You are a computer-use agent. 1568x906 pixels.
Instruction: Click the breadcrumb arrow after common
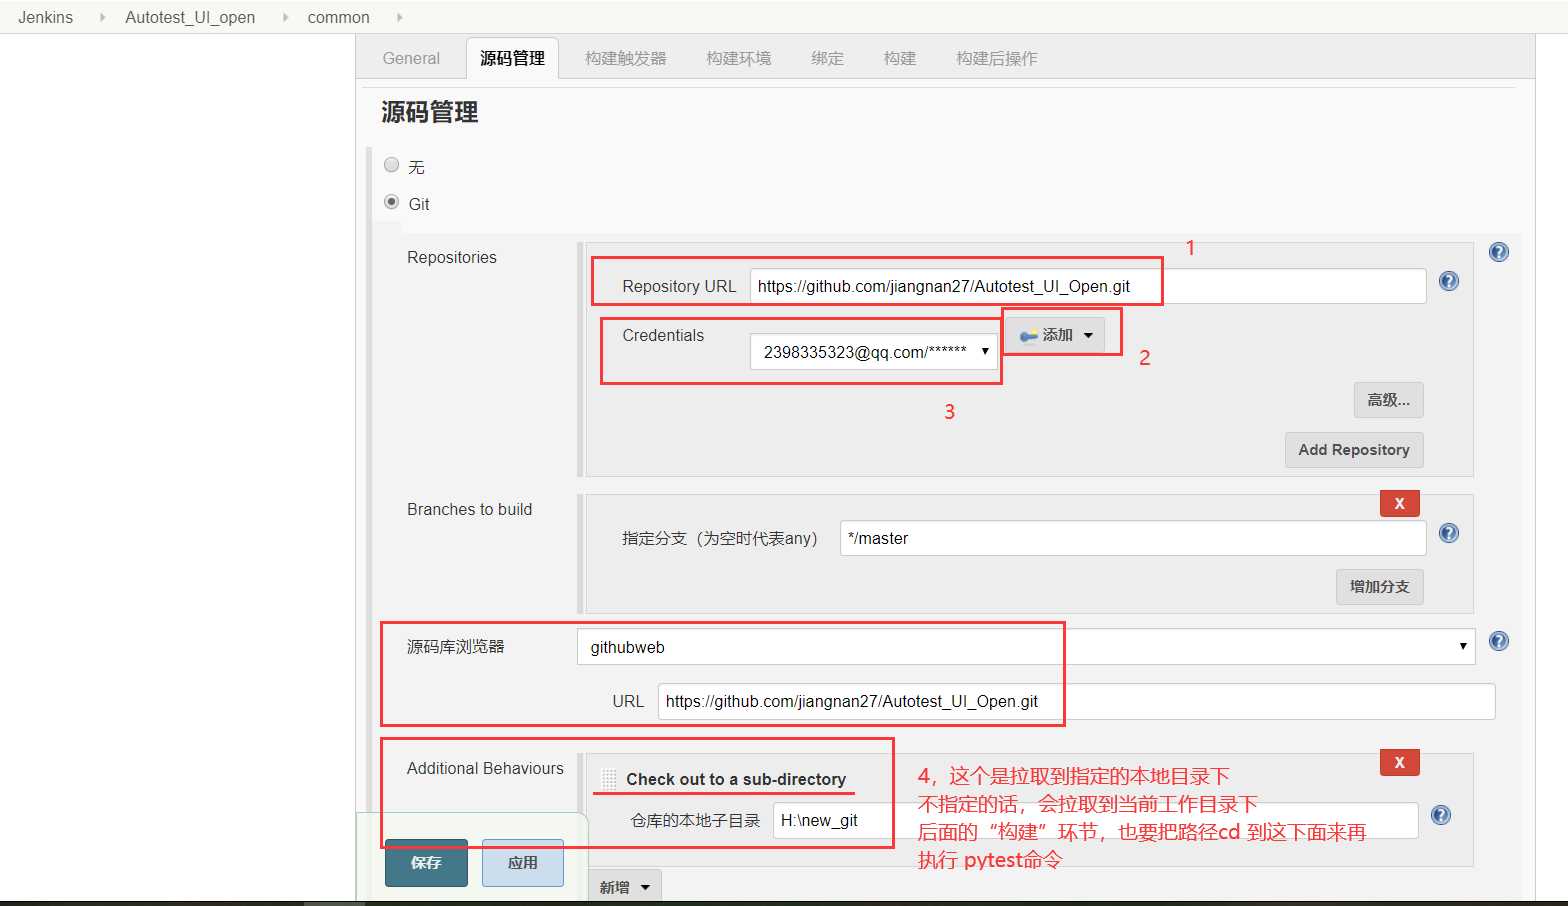tap(400, 17)
